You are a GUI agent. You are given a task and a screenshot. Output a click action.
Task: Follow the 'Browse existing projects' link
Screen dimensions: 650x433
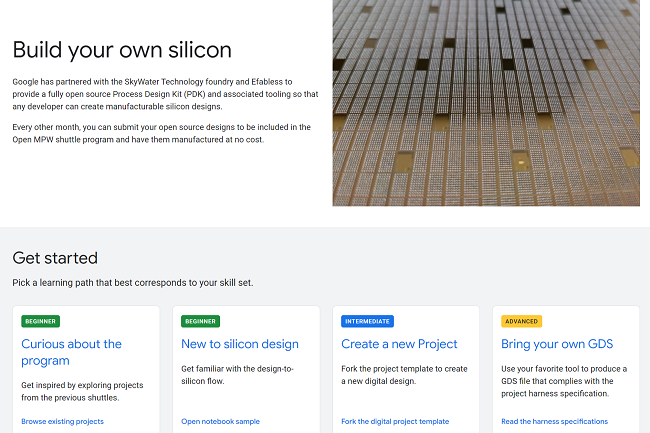pyautogui.click(x=62, y=421)
